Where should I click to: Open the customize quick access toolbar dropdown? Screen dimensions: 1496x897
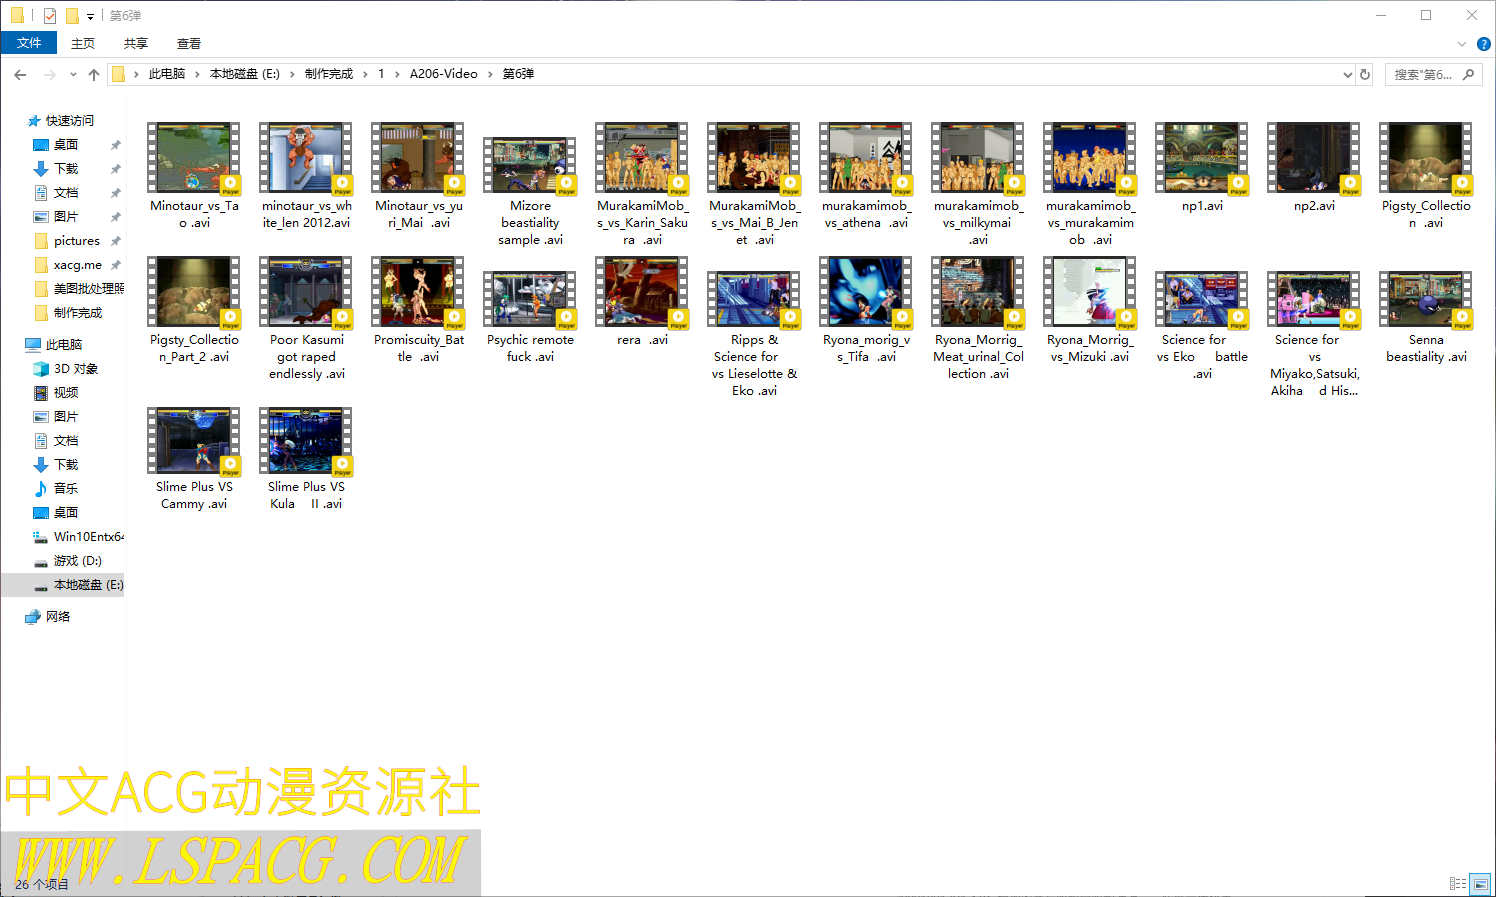(90, 16)
